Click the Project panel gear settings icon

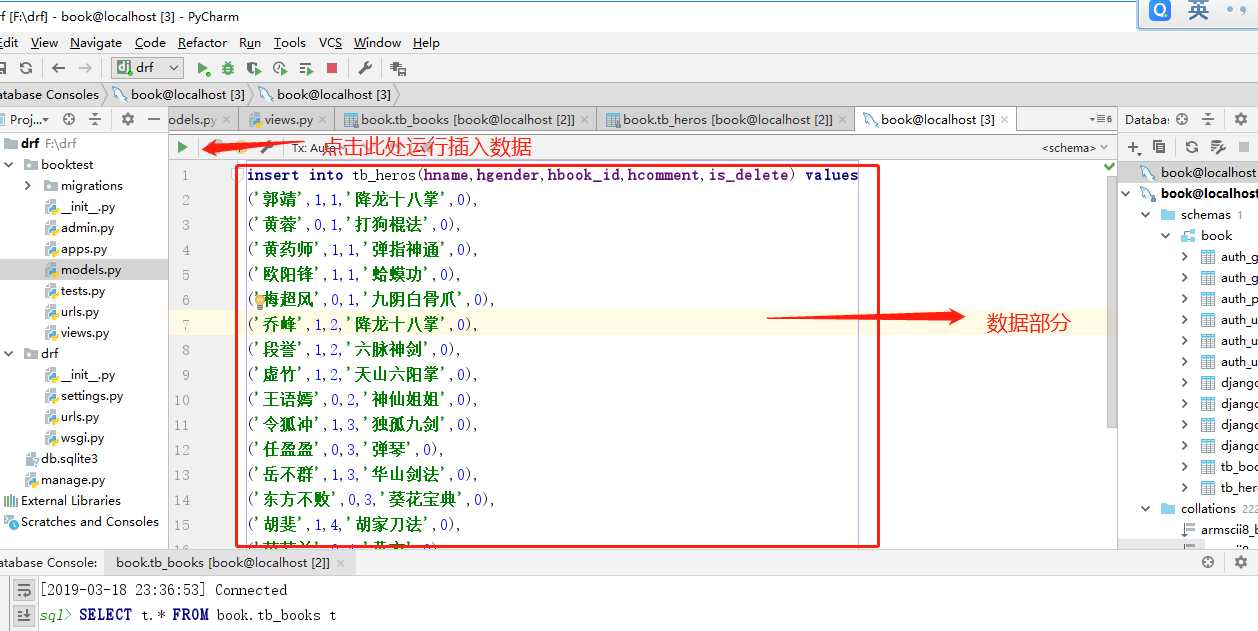click(x=127, y=119)
